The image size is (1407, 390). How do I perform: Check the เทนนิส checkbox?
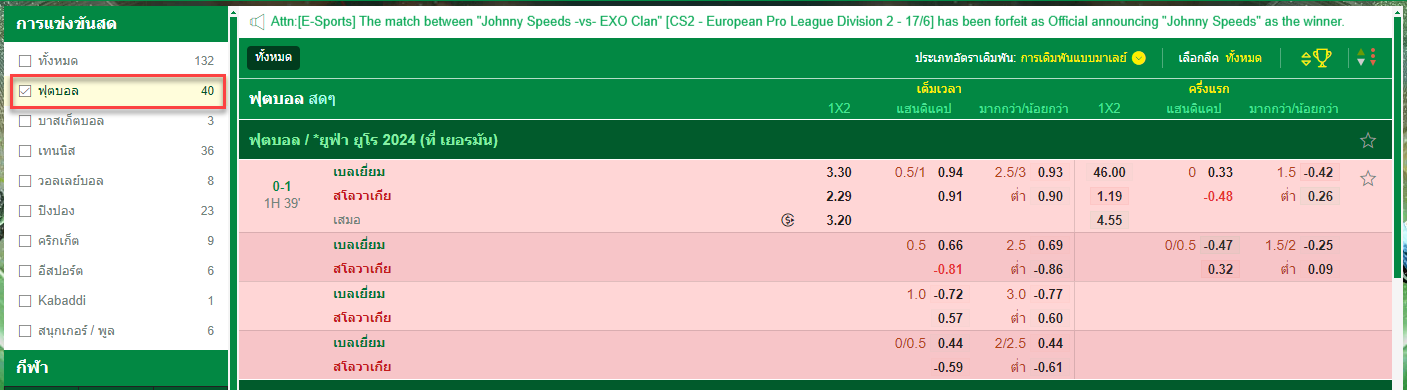[x=25, y=152]
